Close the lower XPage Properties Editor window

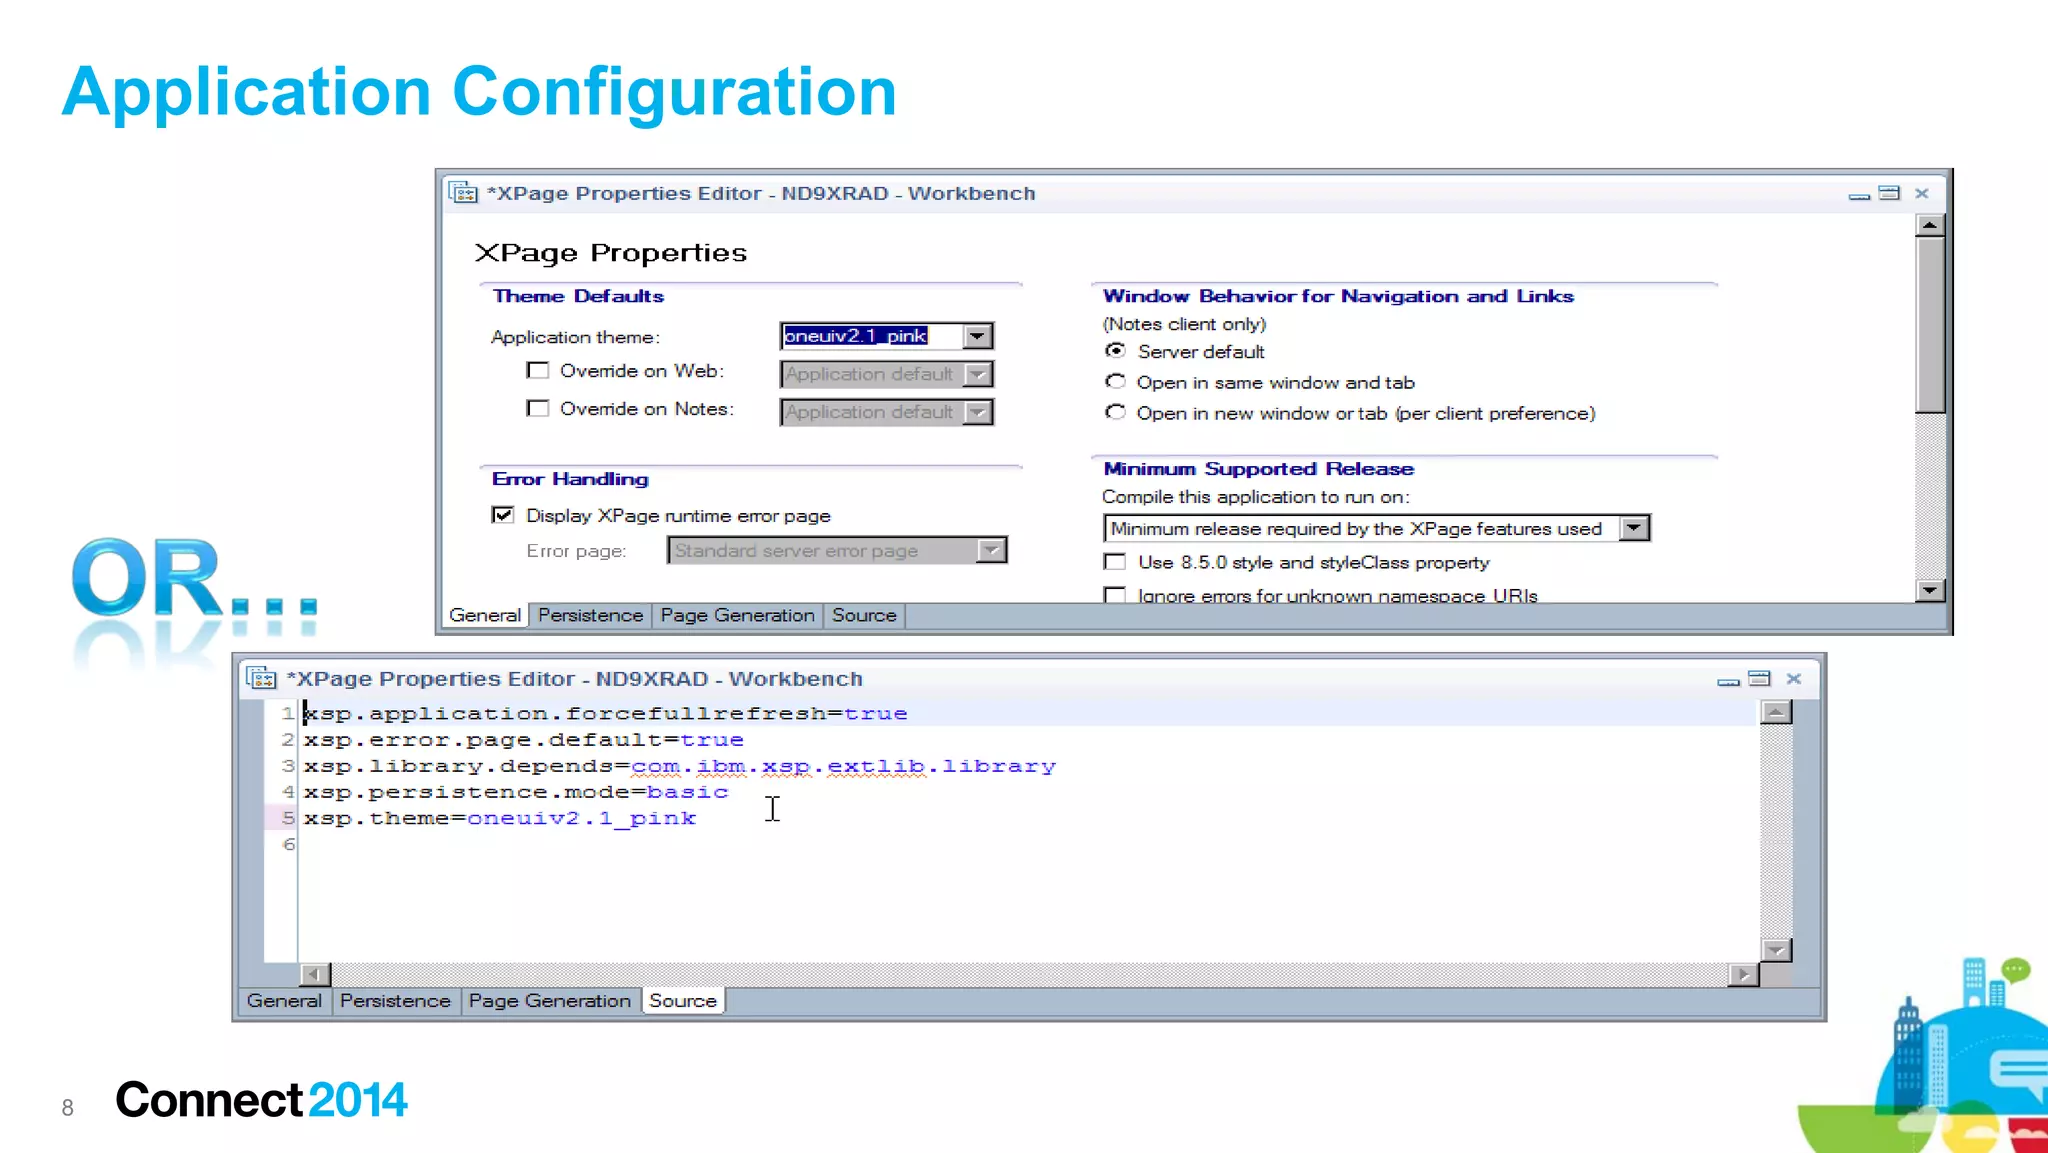1794,678
